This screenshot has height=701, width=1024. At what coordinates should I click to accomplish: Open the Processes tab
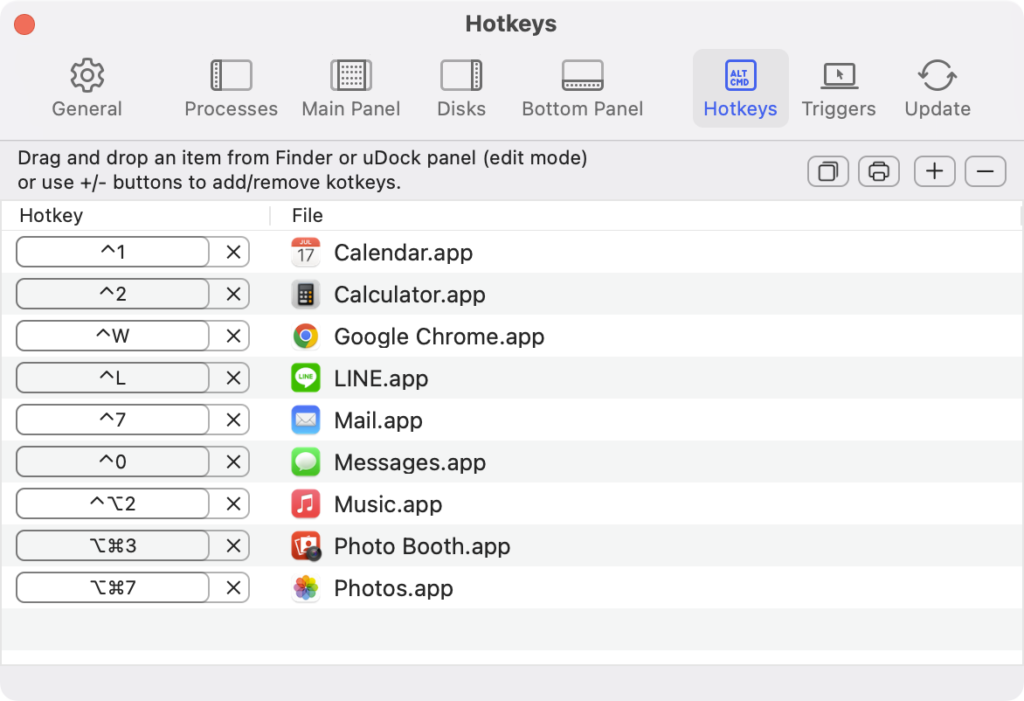pyautogui.click(x=230, y=85)
